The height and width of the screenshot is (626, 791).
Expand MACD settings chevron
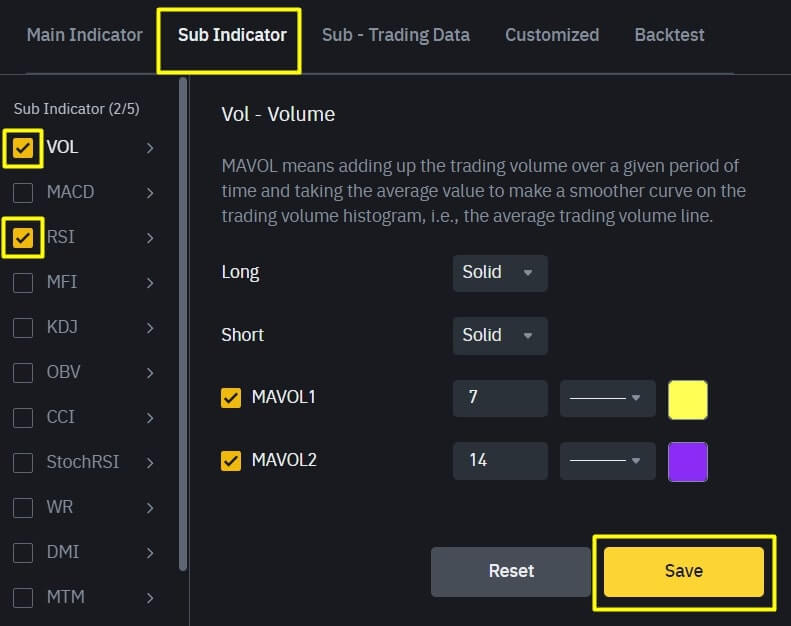click(x=150, y=193)
